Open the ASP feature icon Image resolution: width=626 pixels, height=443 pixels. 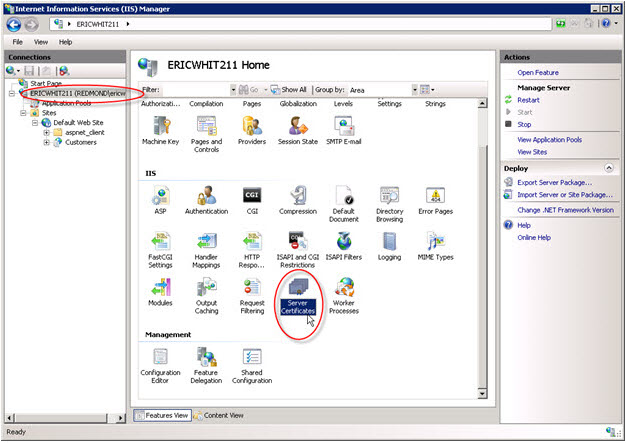click(x=160, y=200)
